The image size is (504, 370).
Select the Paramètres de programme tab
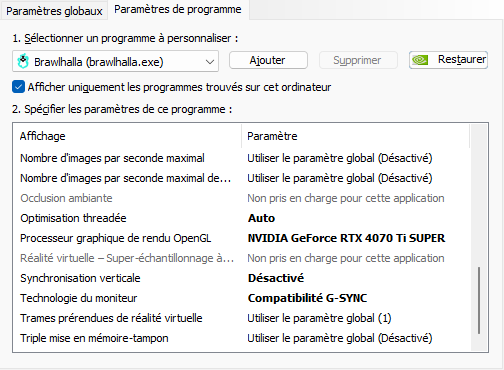pyautogui.click(x=178, y=9)
